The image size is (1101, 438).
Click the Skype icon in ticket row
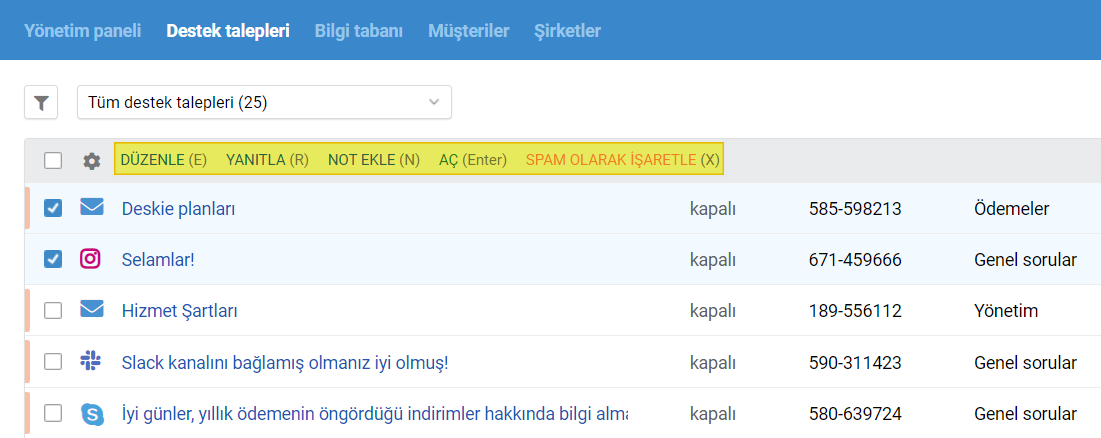coord(92,413)
